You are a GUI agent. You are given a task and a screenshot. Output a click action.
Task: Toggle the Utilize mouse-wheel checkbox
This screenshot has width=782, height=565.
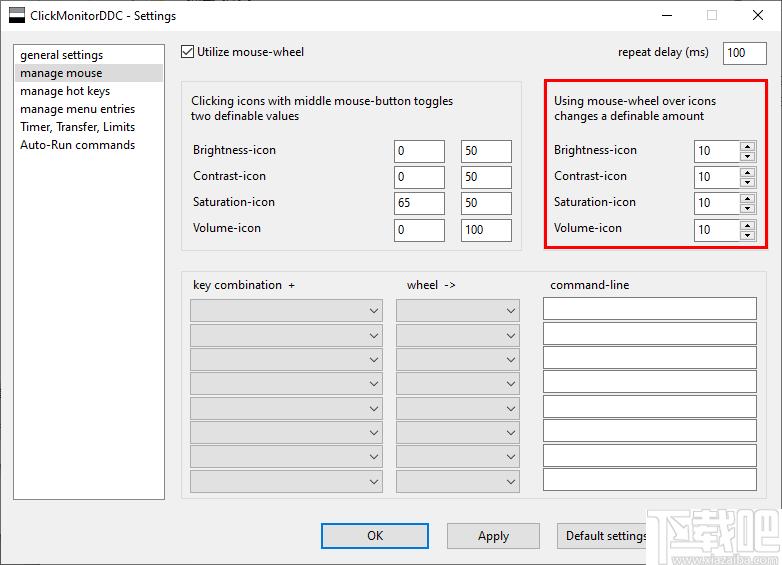point(188,52)
